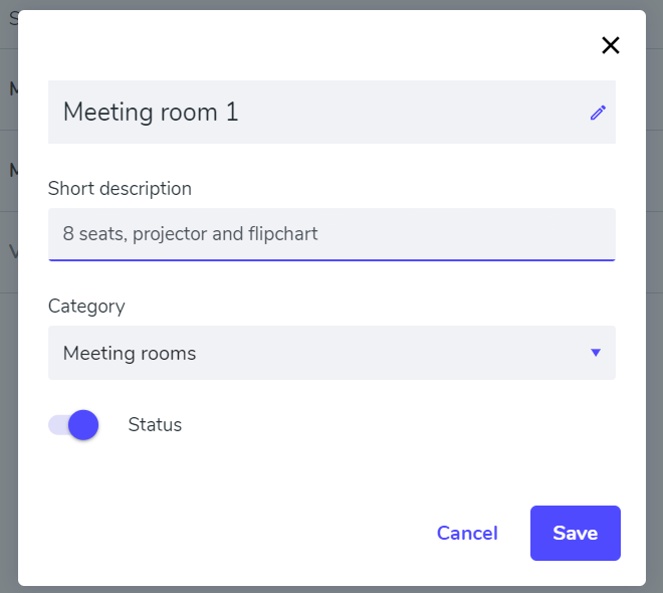Click the pencil edit icon beside the name
663x593 pixels.
click(598, 112)
